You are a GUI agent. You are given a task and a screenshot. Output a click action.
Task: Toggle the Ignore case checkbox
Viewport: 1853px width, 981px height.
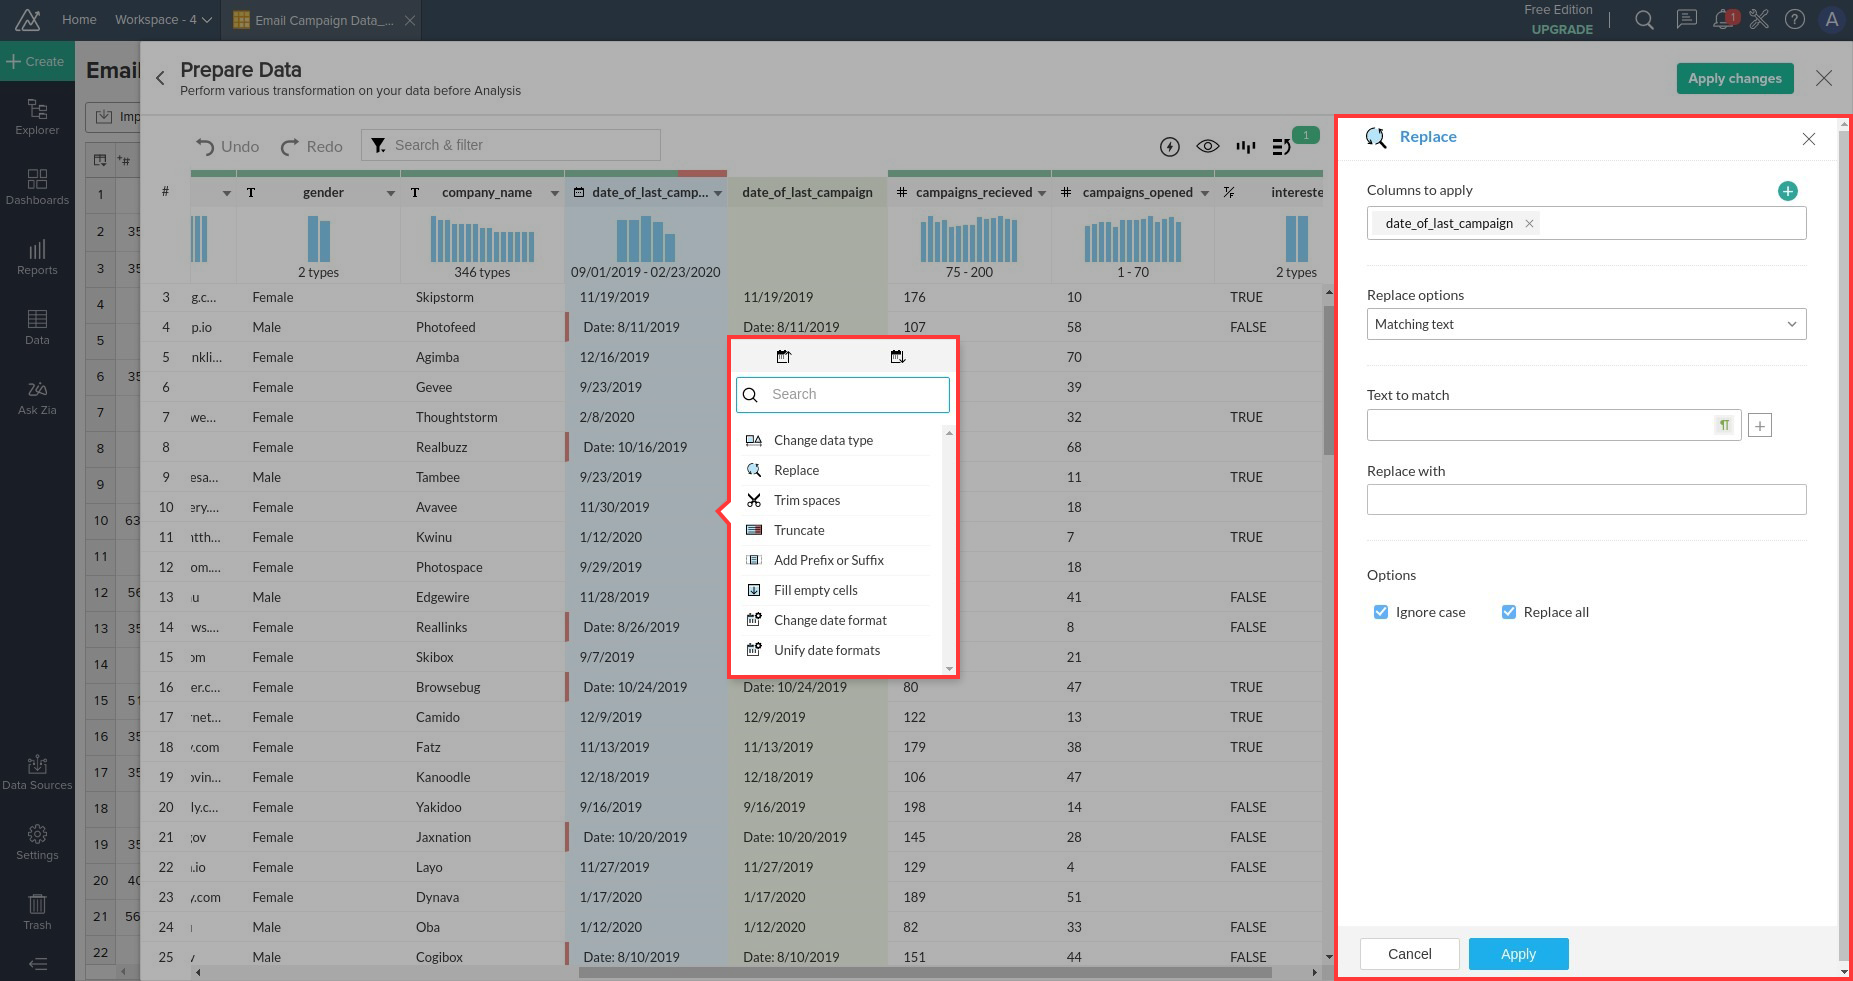tap(1381, 612)
